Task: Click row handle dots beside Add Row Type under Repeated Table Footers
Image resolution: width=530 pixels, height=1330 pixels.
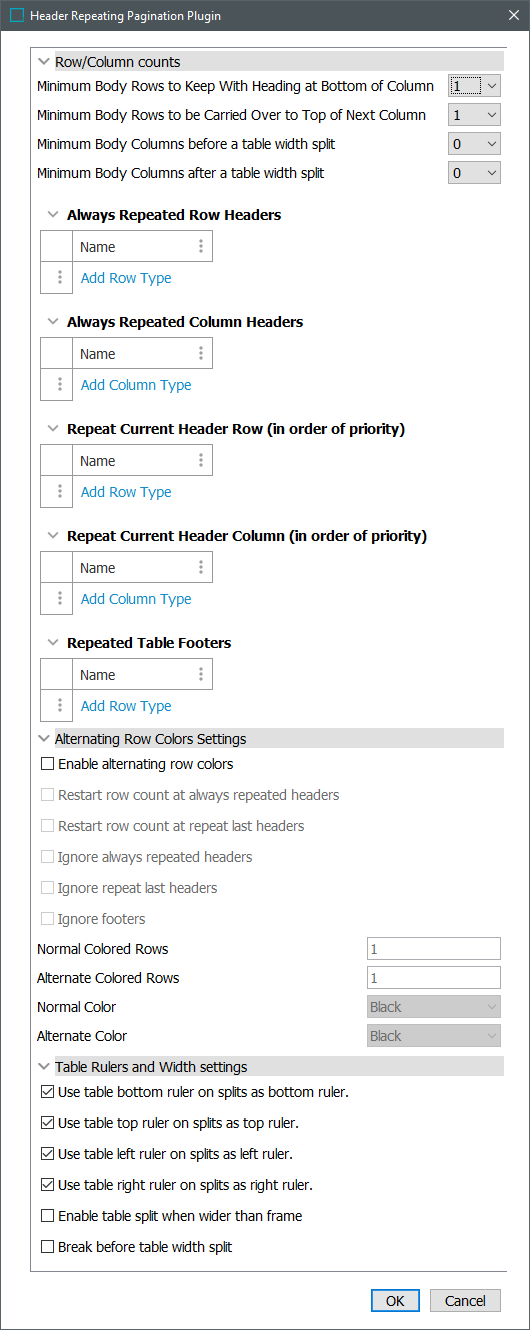Action: click(x=60, y=705)
